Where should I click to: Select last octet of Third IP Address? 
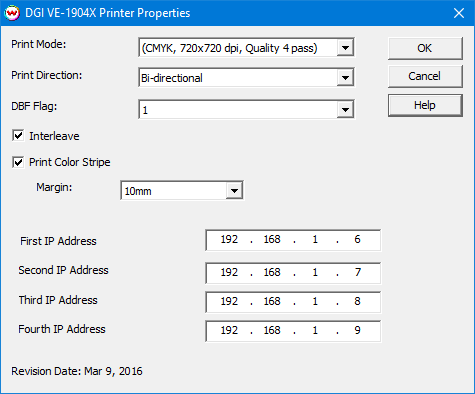coord(357,301)
